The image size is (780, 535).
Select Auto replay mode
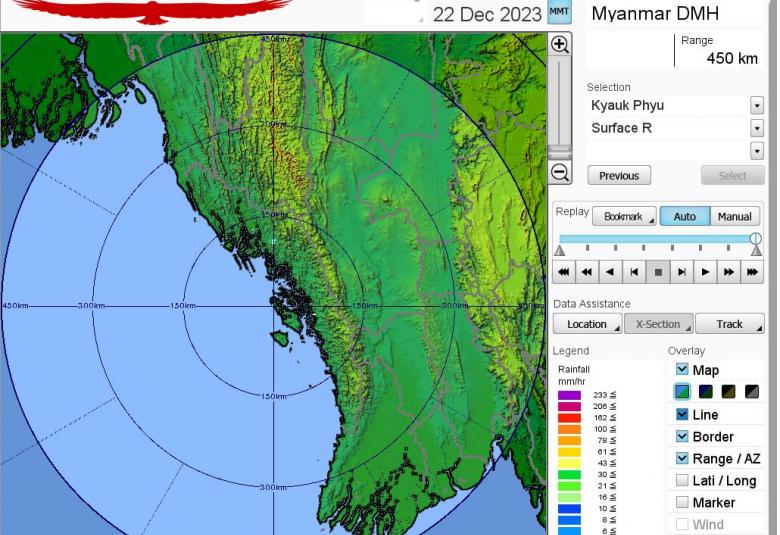click(685, 216)
